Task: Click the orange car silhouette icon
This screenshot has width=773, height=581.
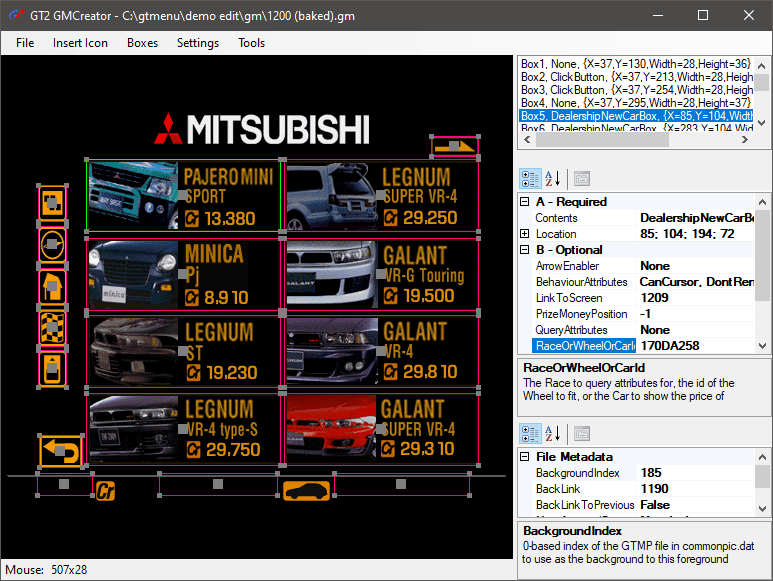Action: pyautogui.click(x=307, y=491)
